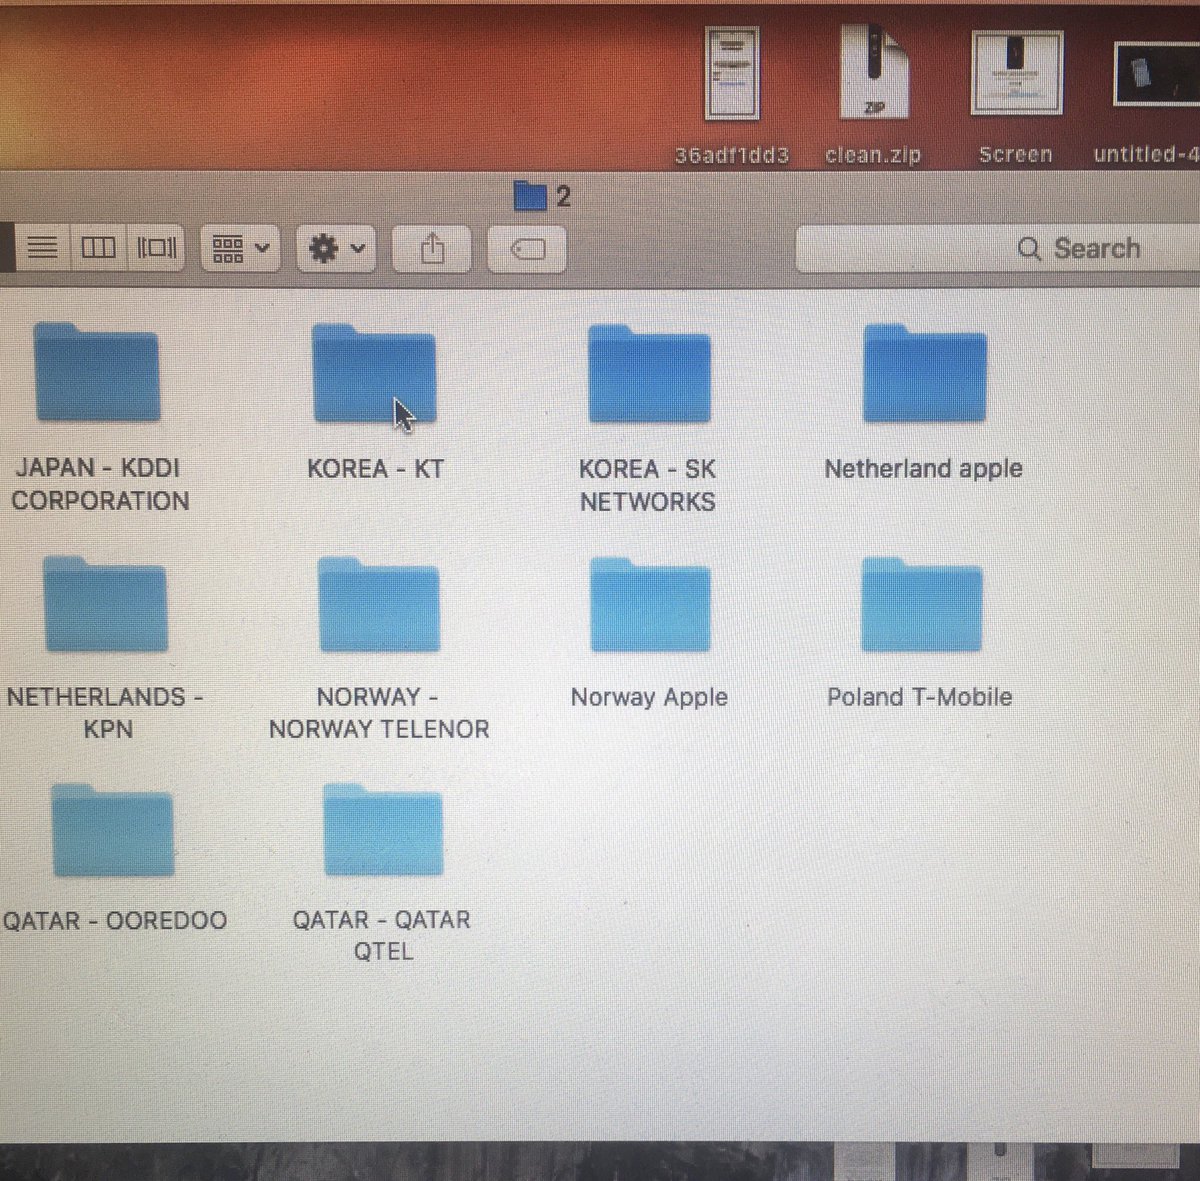Click the "Poland T-Mobile" folder name
This screenshot has height=1181, width=1200.
point(919,696)
